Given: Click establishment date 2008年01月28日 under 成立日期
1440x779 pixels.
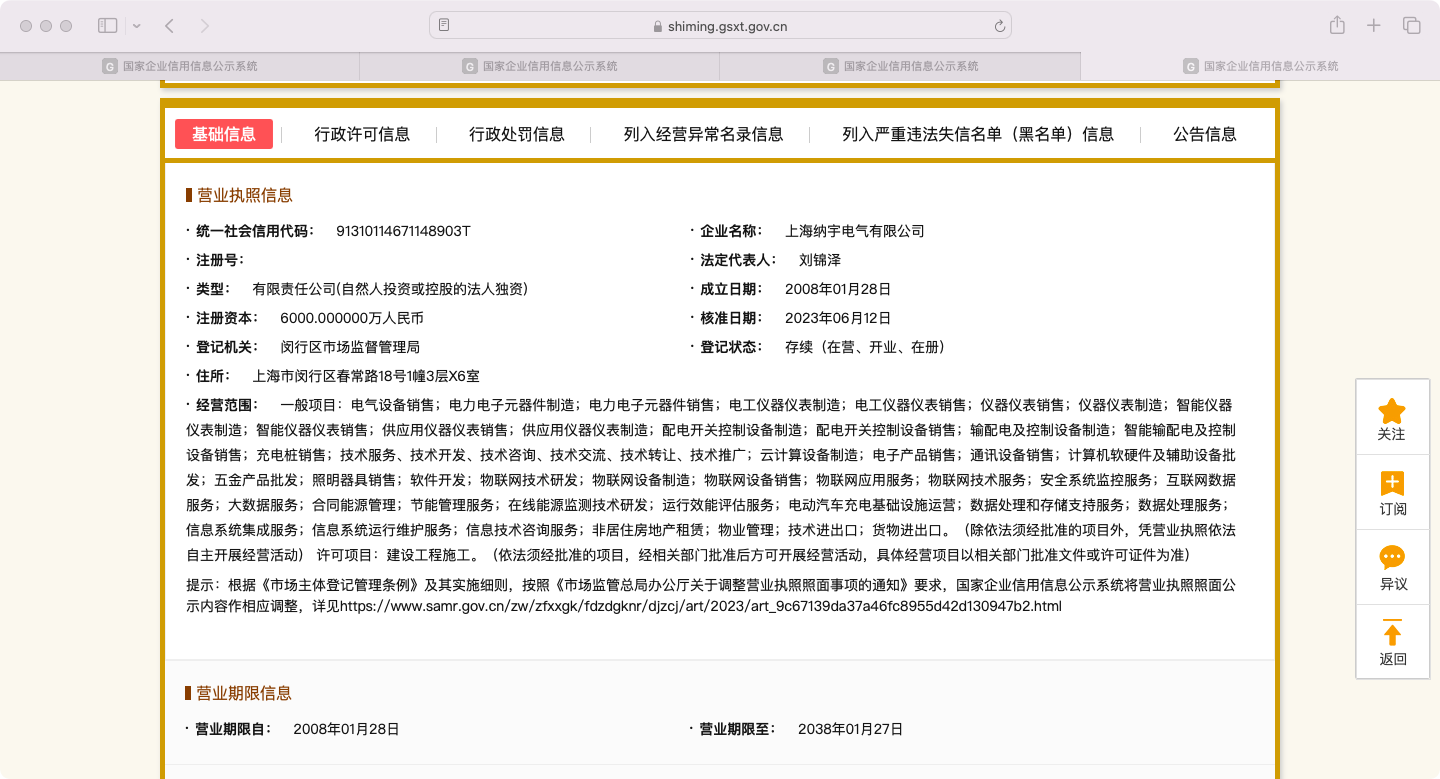Looking at the screenshot, I should [838, 289].
